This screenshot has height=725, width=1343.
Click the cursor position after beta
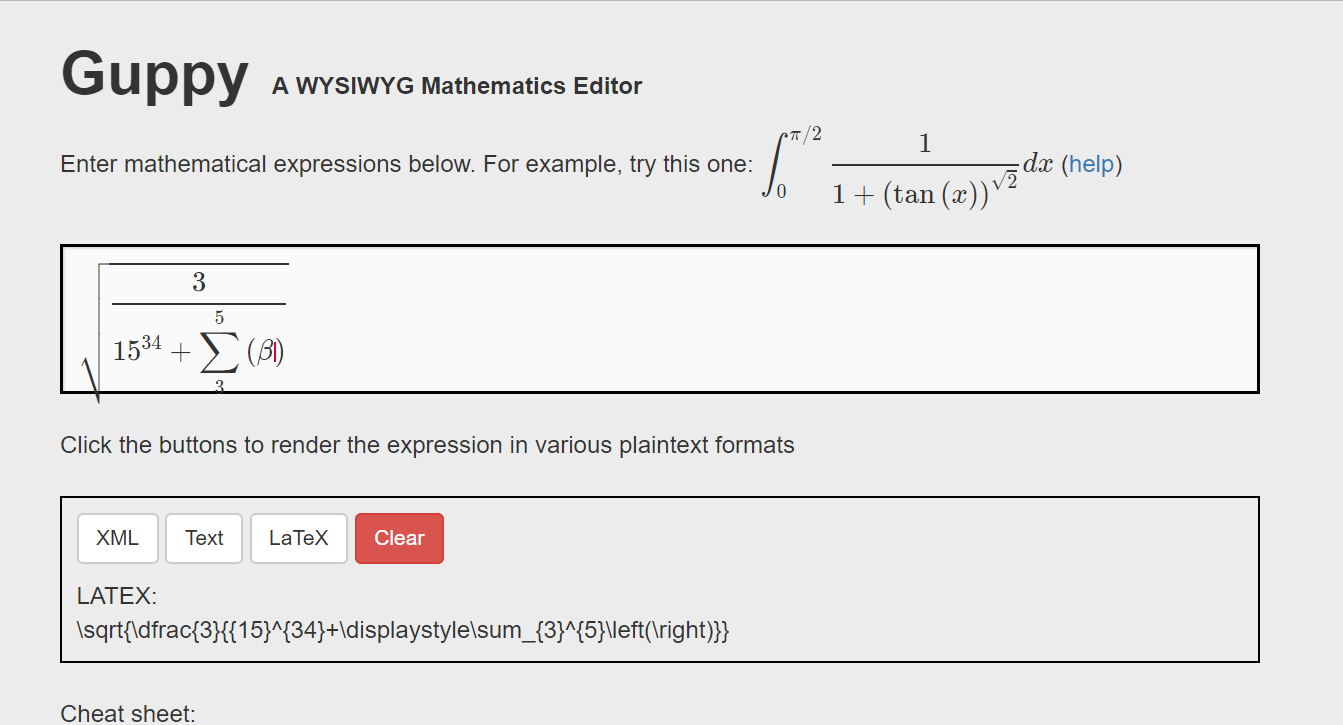point(276,351)
